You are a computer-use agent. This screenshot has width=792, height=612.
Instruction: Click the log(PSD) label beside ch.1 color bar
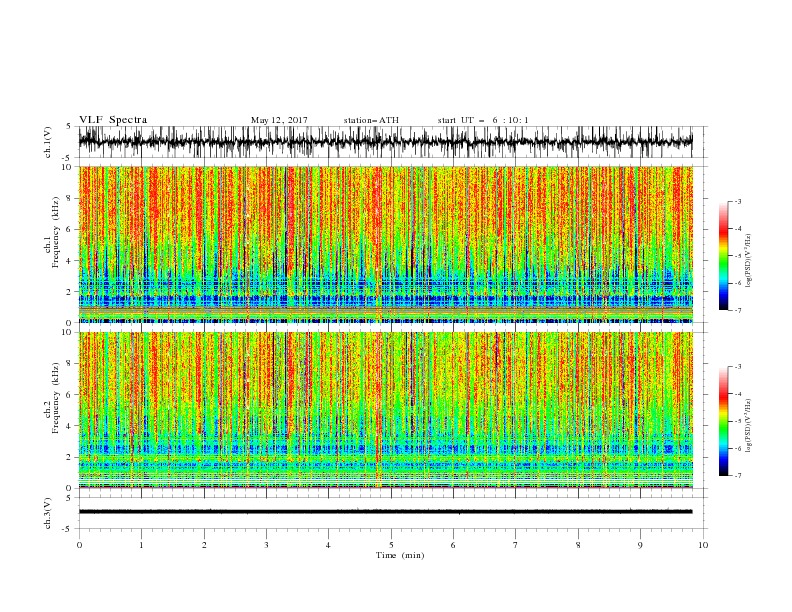tap(748, 261)
